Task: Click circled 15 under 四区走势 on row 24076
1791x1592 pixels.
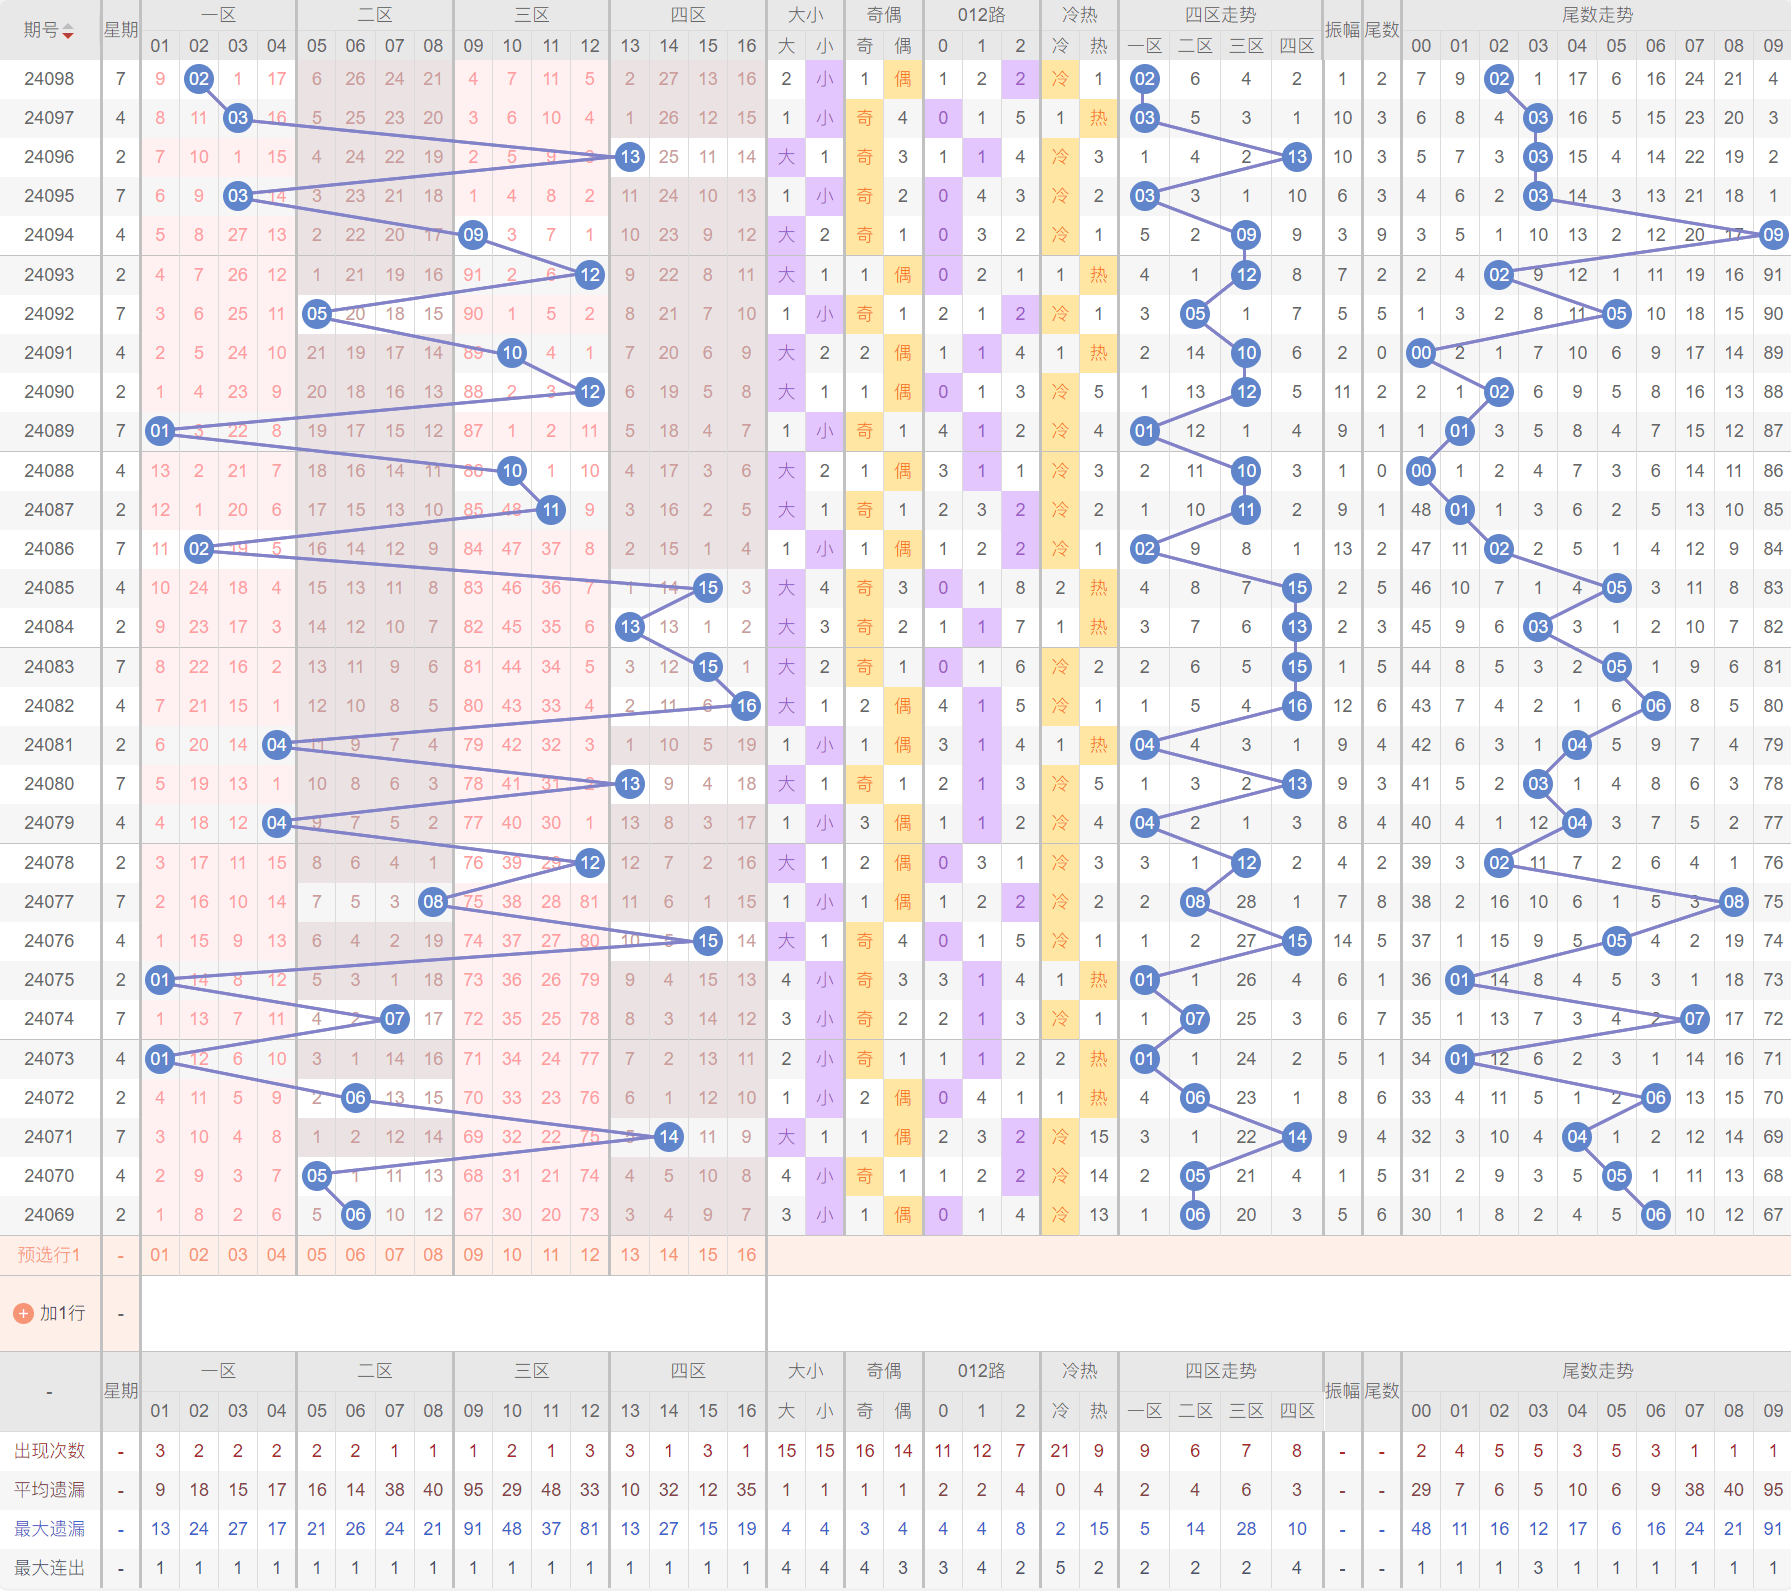Action: [x=1297, y=940]
